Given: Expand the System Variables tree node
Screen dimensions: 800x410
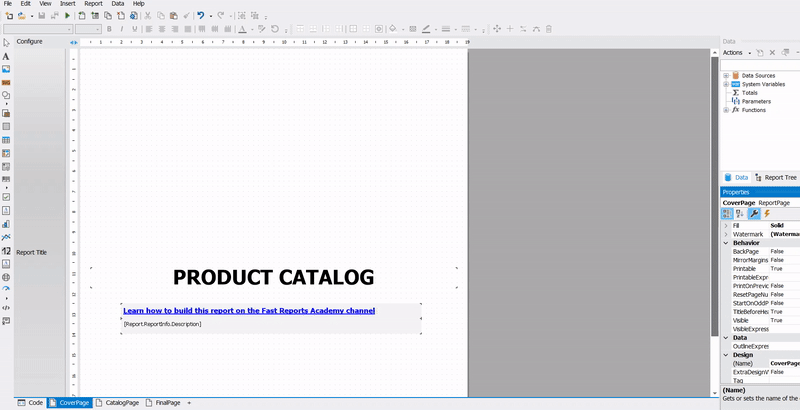Looking at the screenshot, I should 725,84.
